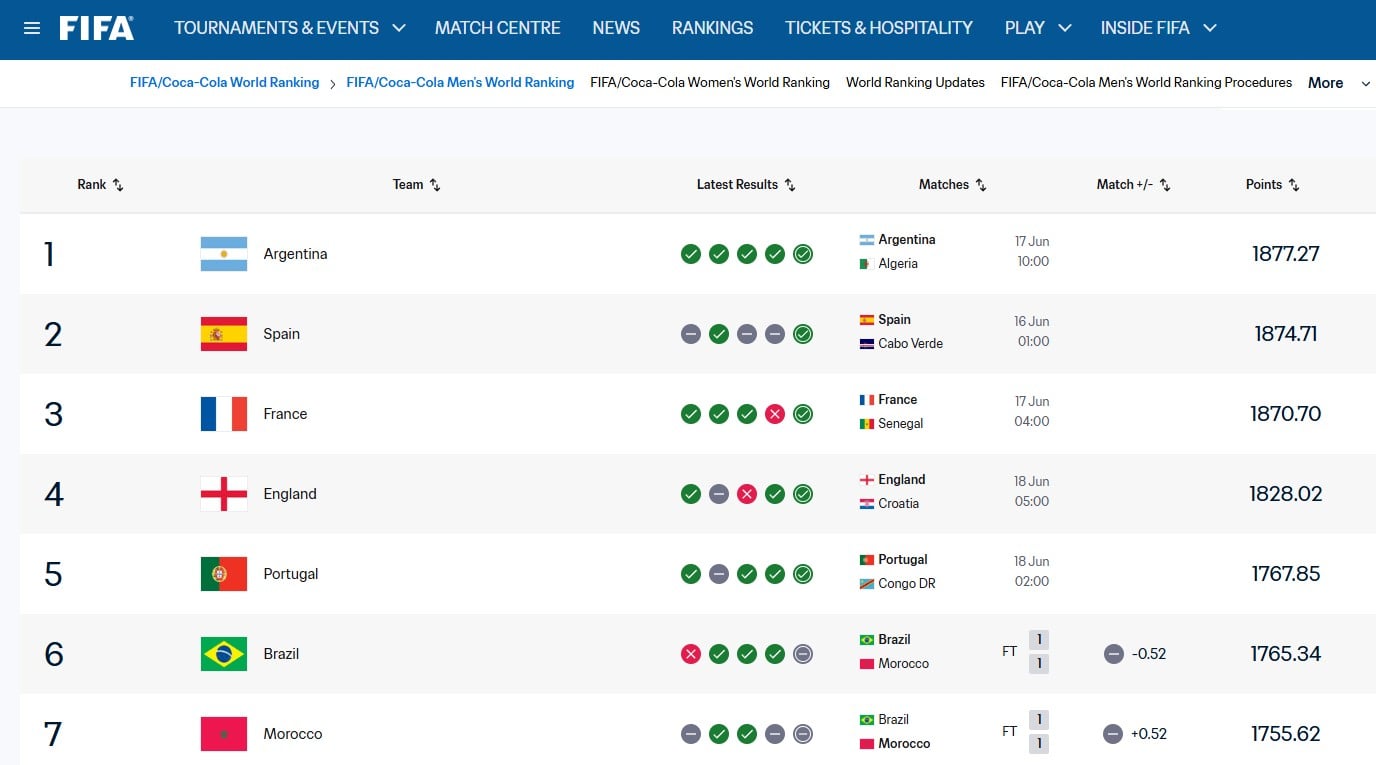This screenshot has height=765, width=1376.
Task: Open World Ranking Updates link
Action: click(915, 83)
